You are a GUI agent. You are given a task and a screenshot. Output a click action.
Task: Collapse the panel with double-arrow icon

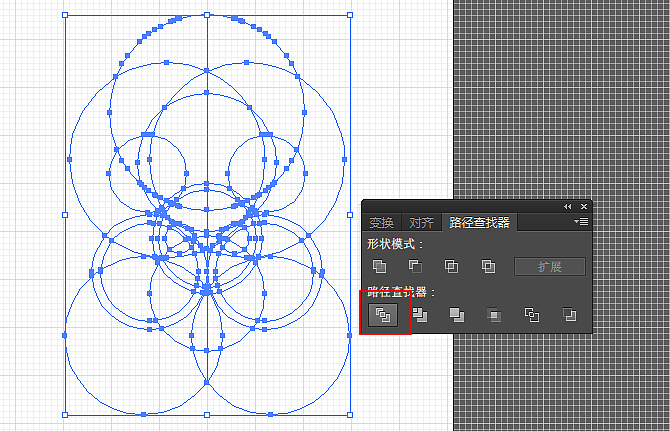567,207
